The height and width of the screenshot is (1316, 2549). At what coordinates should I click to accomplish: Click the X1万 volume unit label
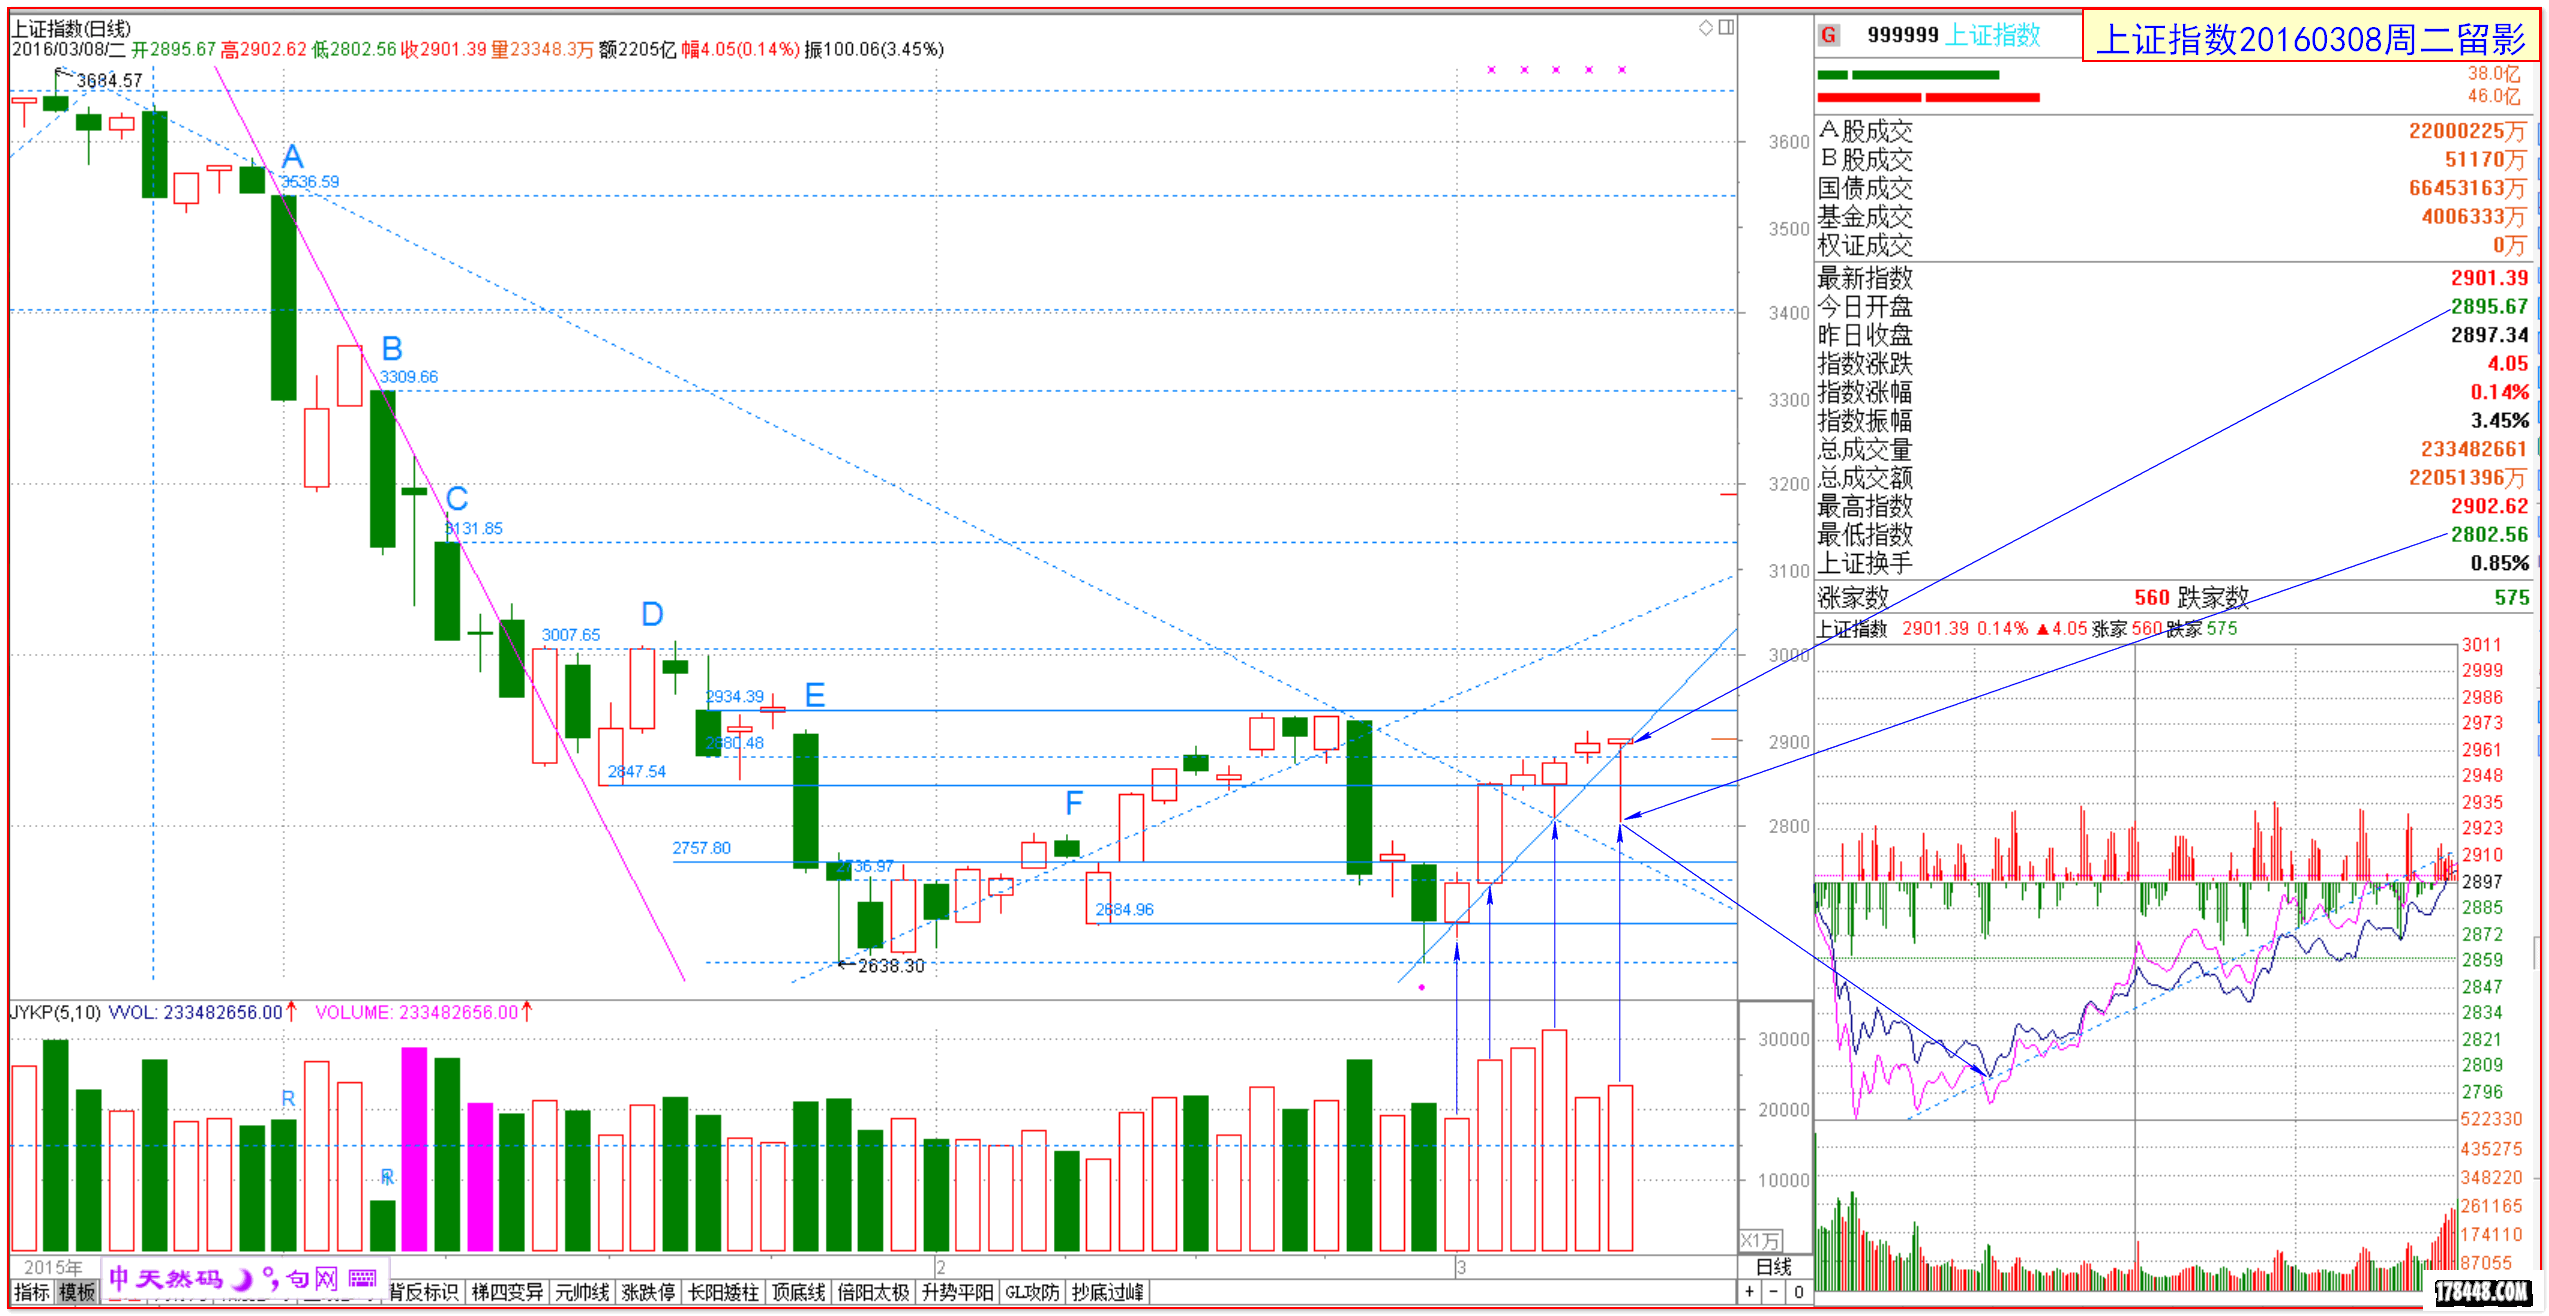click(x=1760, y=1241)
